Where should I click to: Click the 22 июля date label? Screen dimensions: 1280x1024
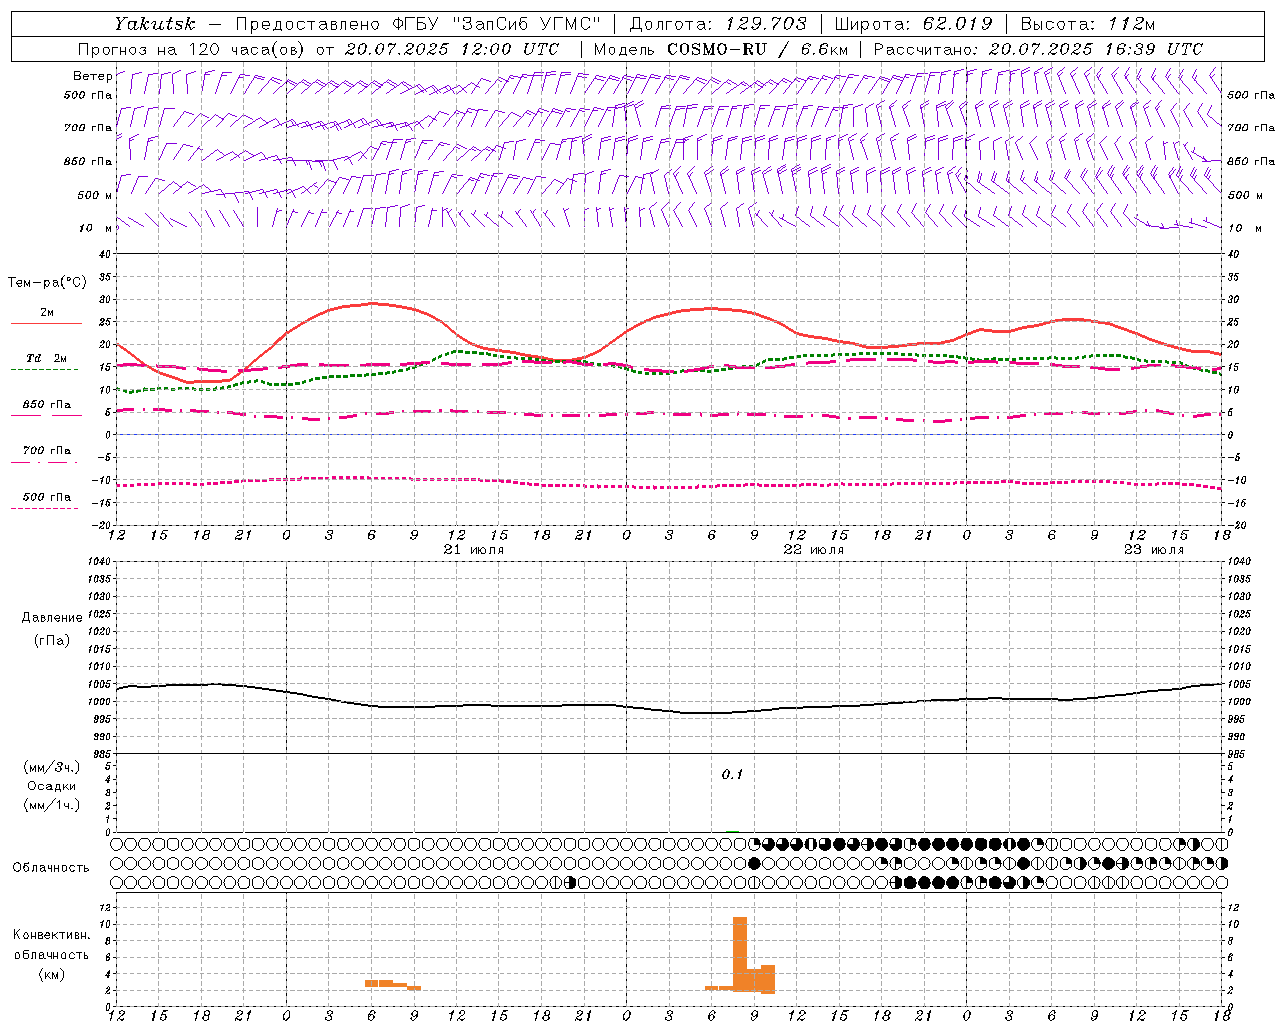[x=814, y=550]
